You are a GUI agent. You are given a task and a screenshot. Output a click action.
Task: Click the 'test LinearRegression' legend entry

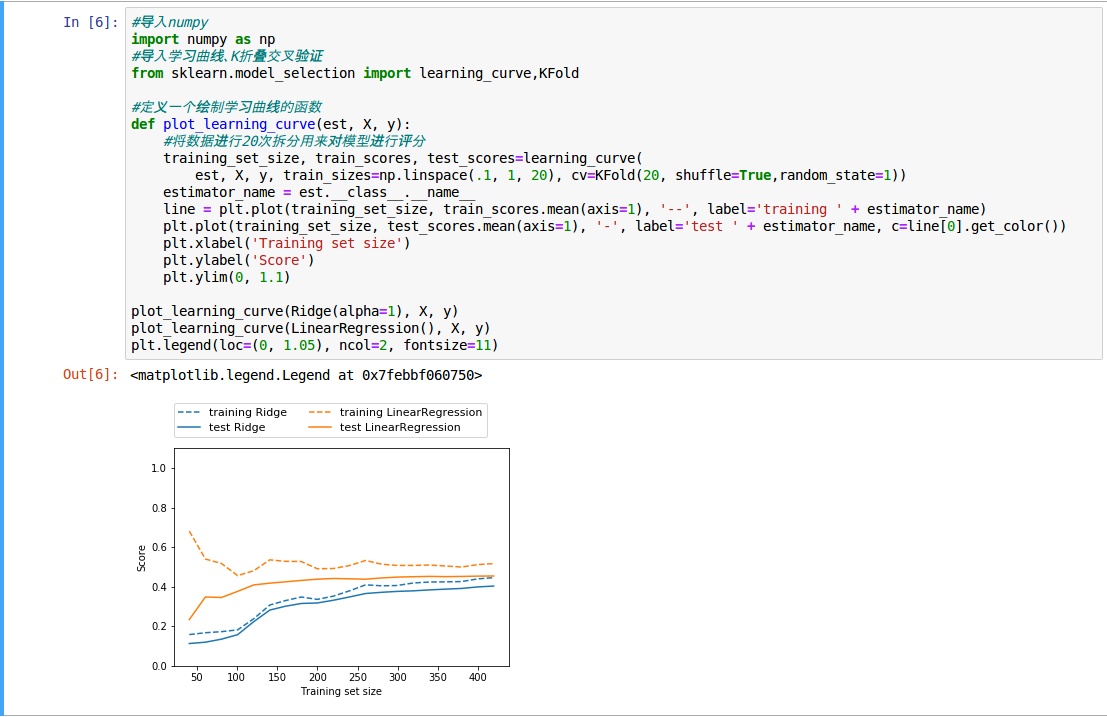tap(385, 427)
